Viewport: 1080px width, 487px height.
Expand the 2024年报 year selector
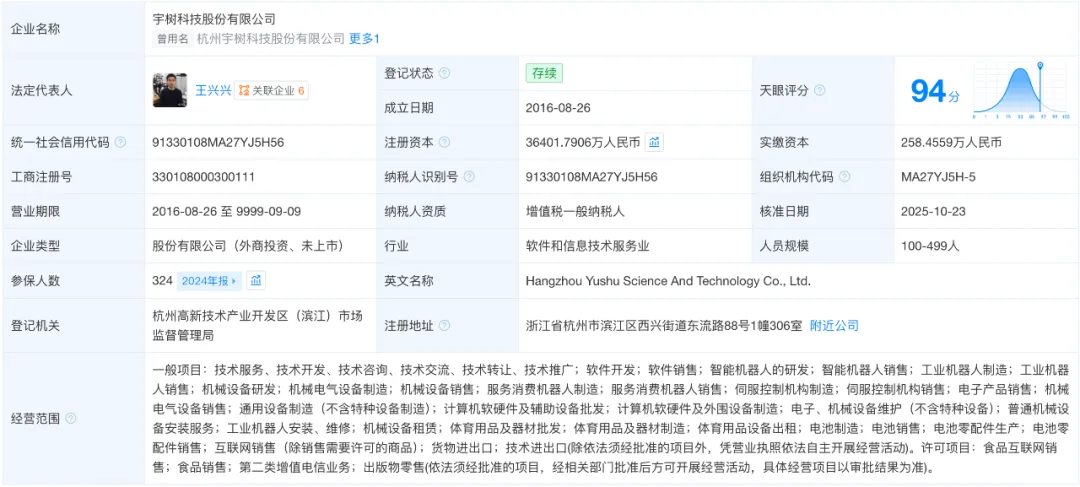(209, 281)
